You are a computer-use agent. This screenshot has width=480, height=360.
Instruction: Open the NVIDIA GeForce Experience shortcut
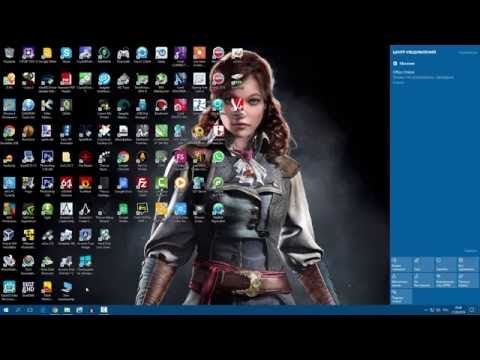(28, 212)
